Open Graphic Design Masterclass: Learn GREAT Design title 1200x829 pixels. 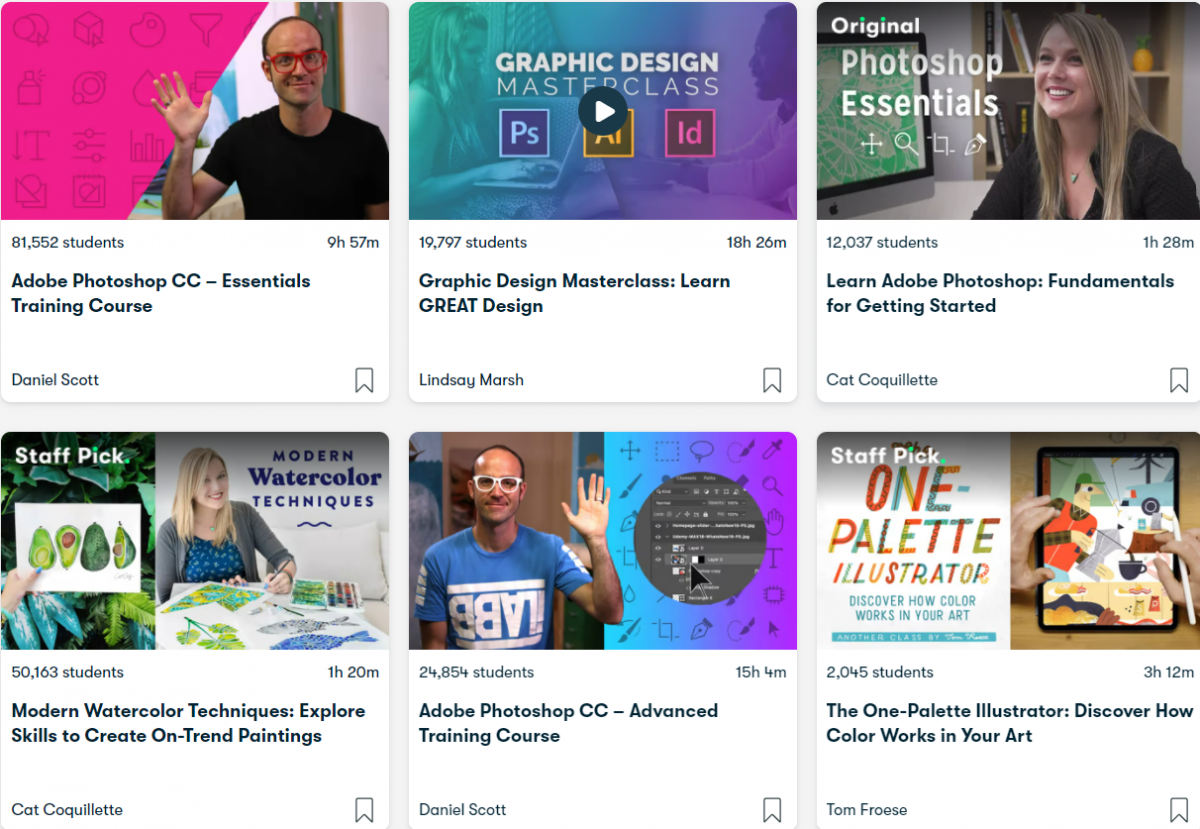(575, 293)
